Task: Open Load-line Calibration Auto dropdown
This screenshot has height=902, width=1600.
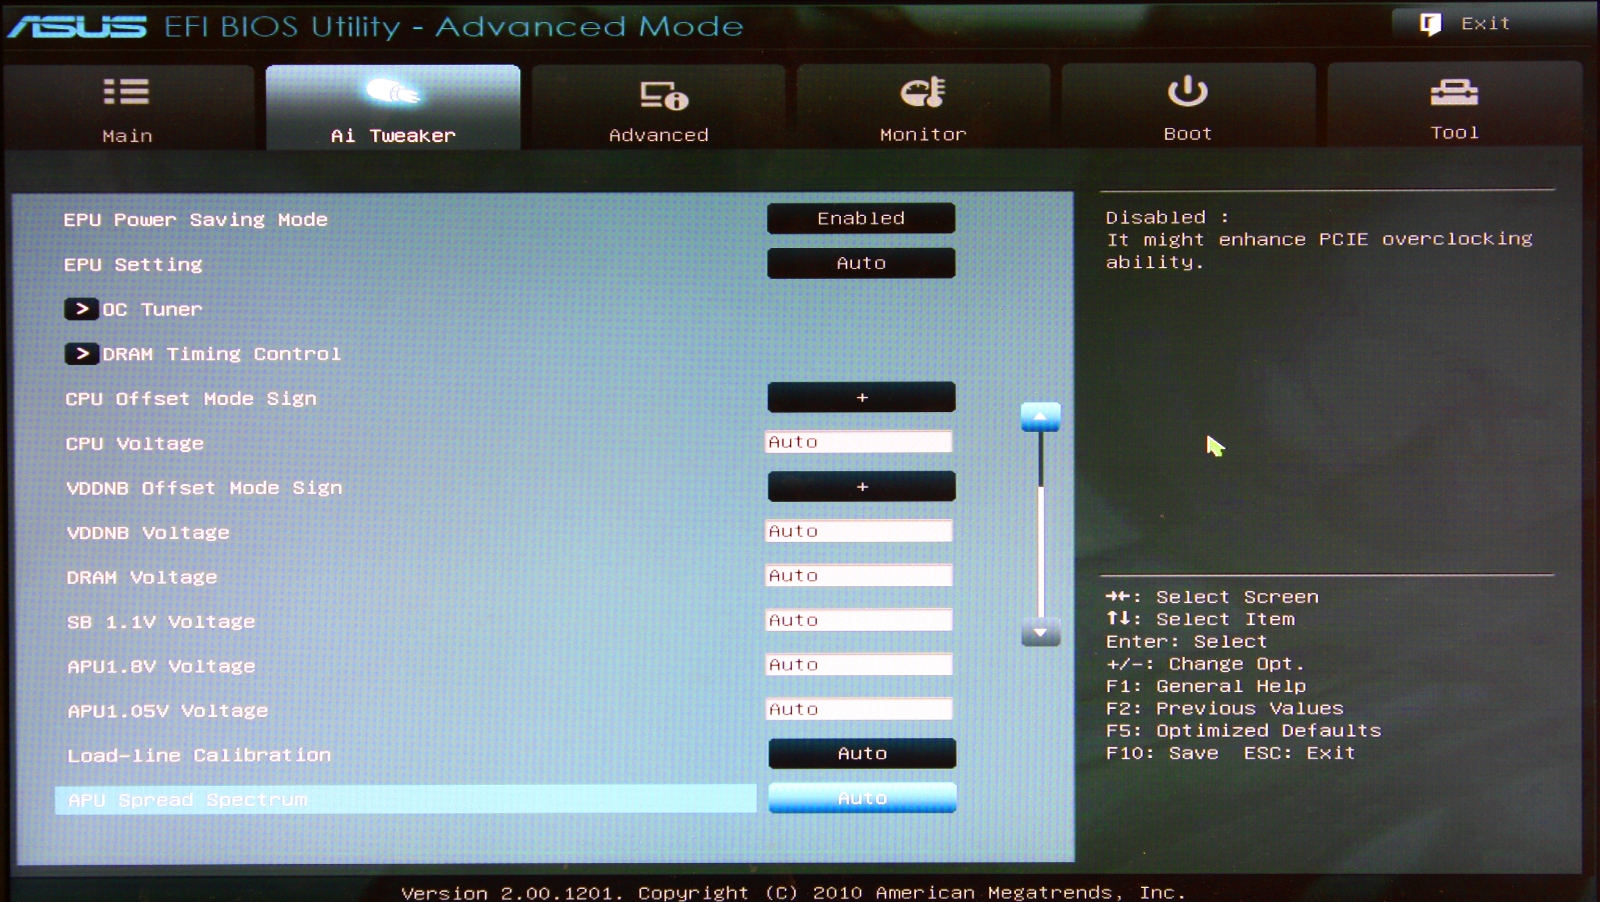Action: point(861,753)
